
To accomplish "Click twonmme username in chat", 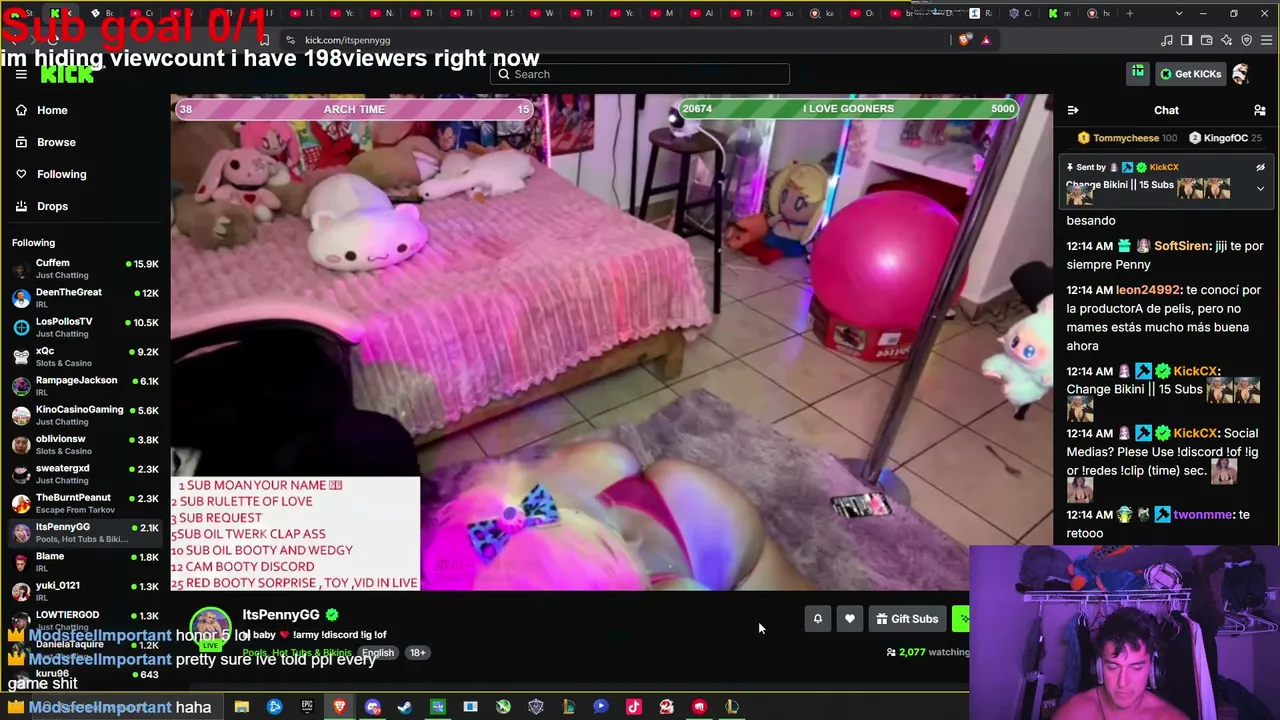I will [1204, 515].
